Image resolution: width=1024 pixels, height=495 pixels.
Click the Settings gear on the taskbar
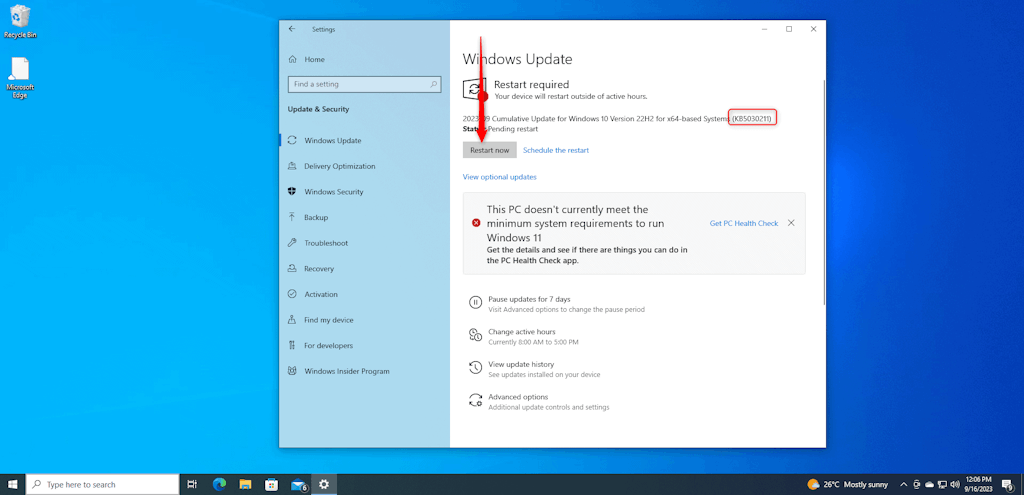pos(324,485)
